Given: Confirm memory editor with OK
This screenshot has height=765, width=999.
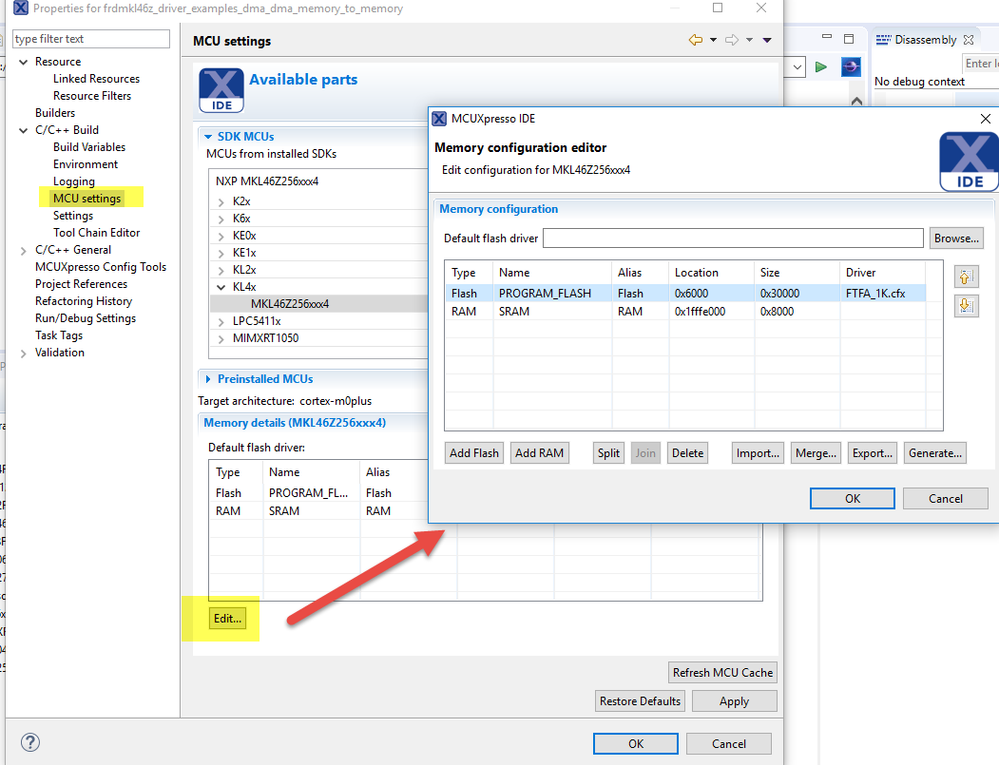Looking at the screenshot, I should click(852, 498).
